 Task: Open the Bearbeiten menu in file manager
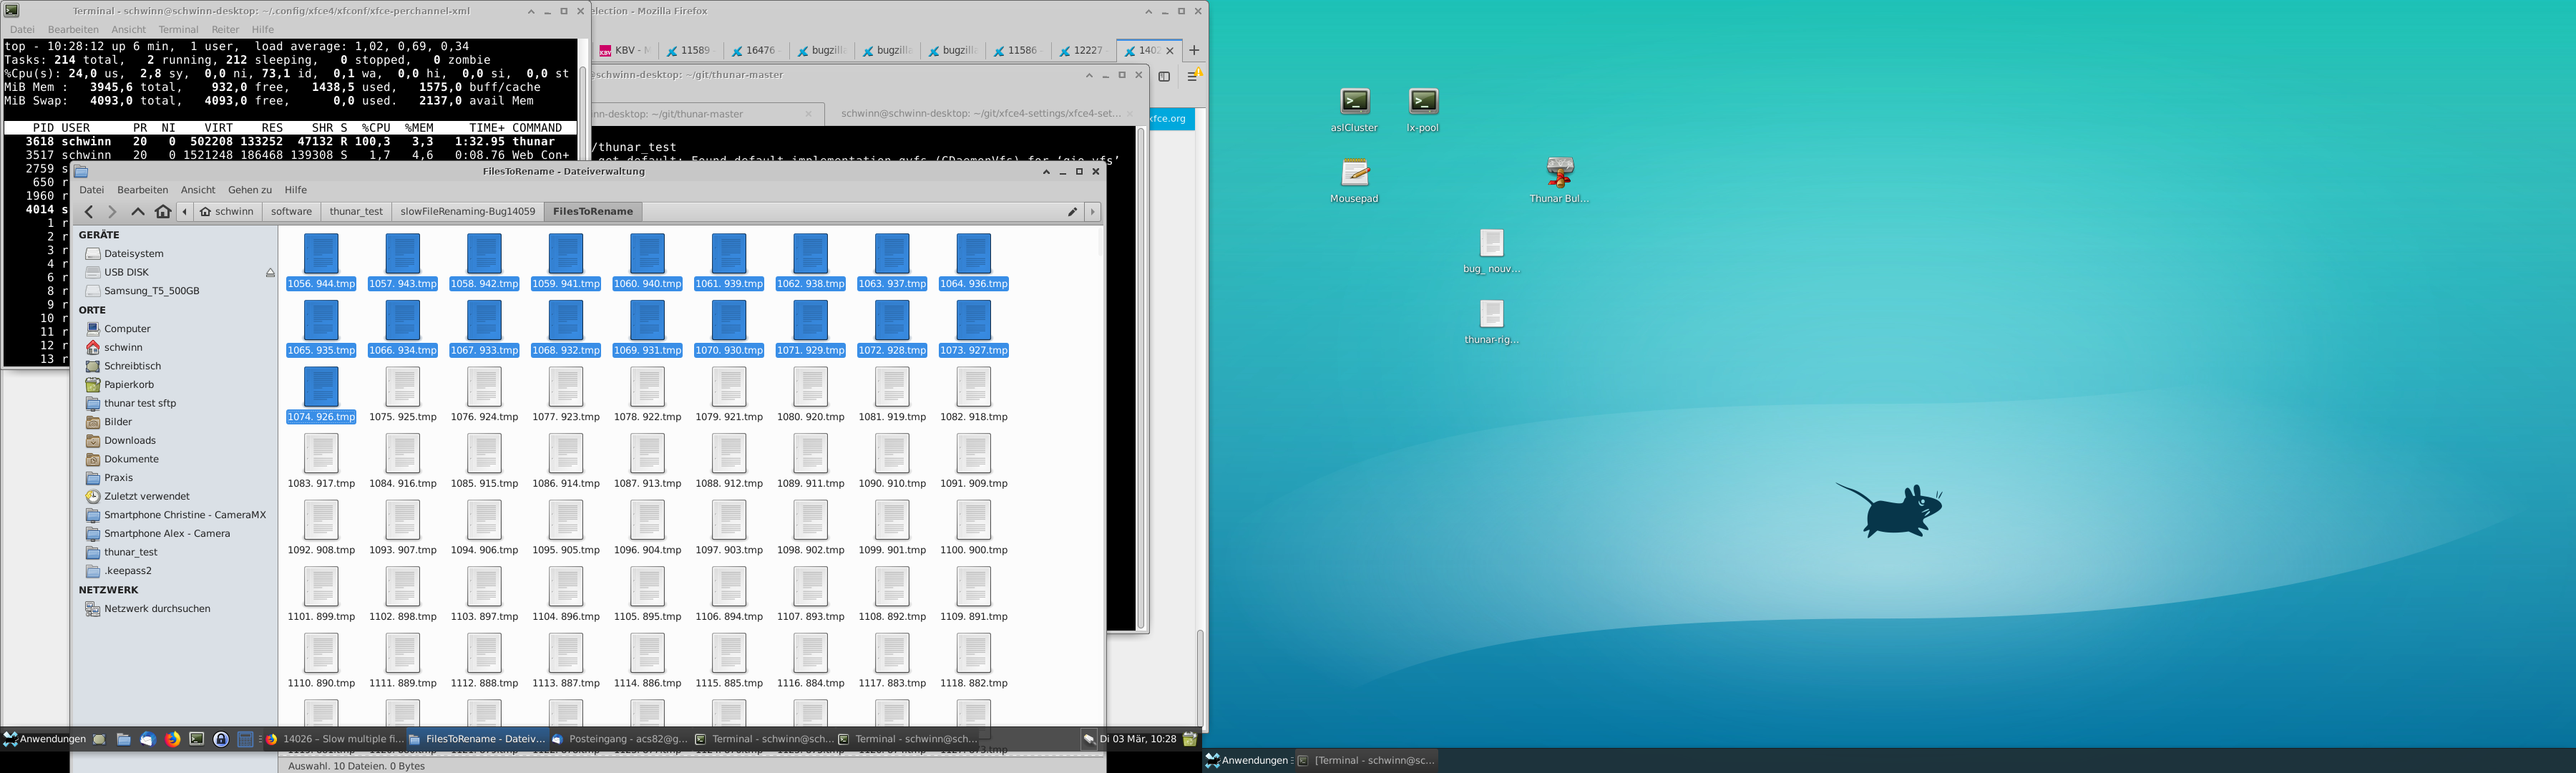[142, 190]
